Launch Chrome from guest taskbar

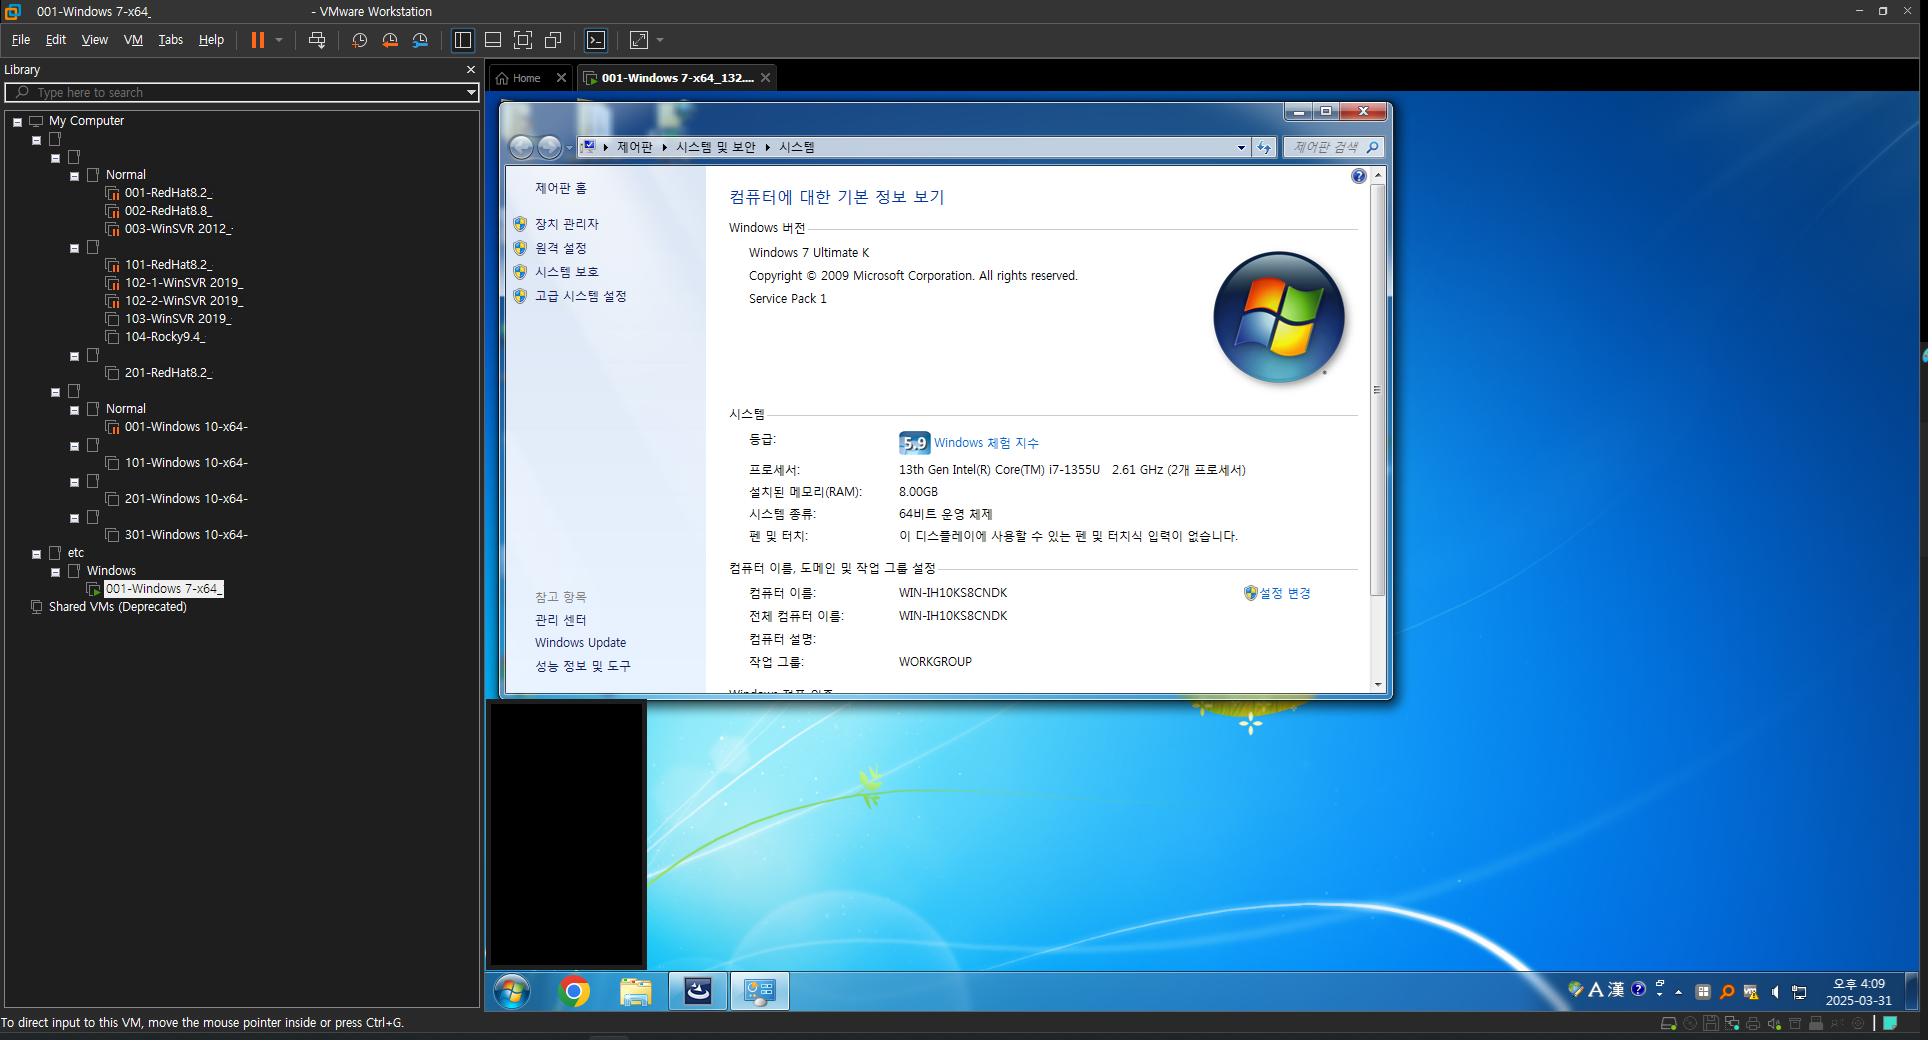click(574, 991)
